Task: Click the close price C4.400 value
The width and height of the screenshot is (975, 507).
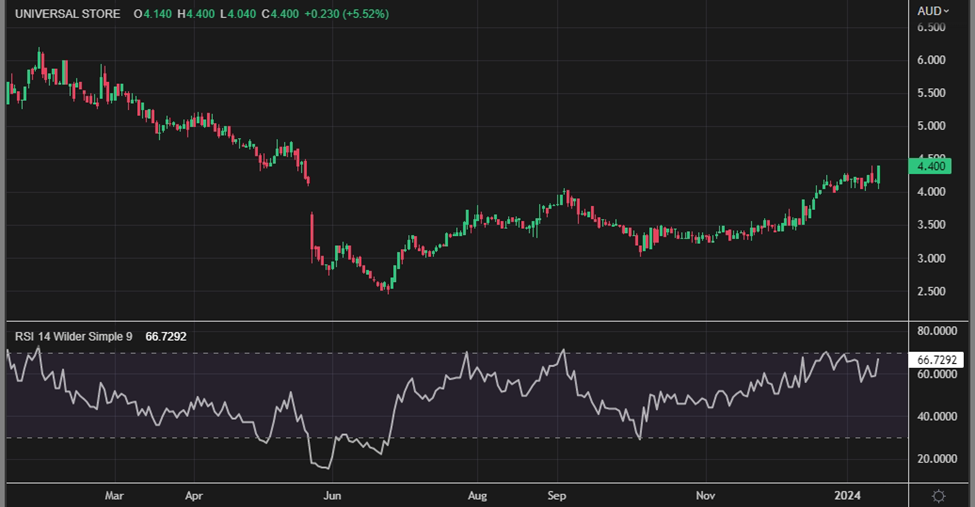Action: point(280,14)
